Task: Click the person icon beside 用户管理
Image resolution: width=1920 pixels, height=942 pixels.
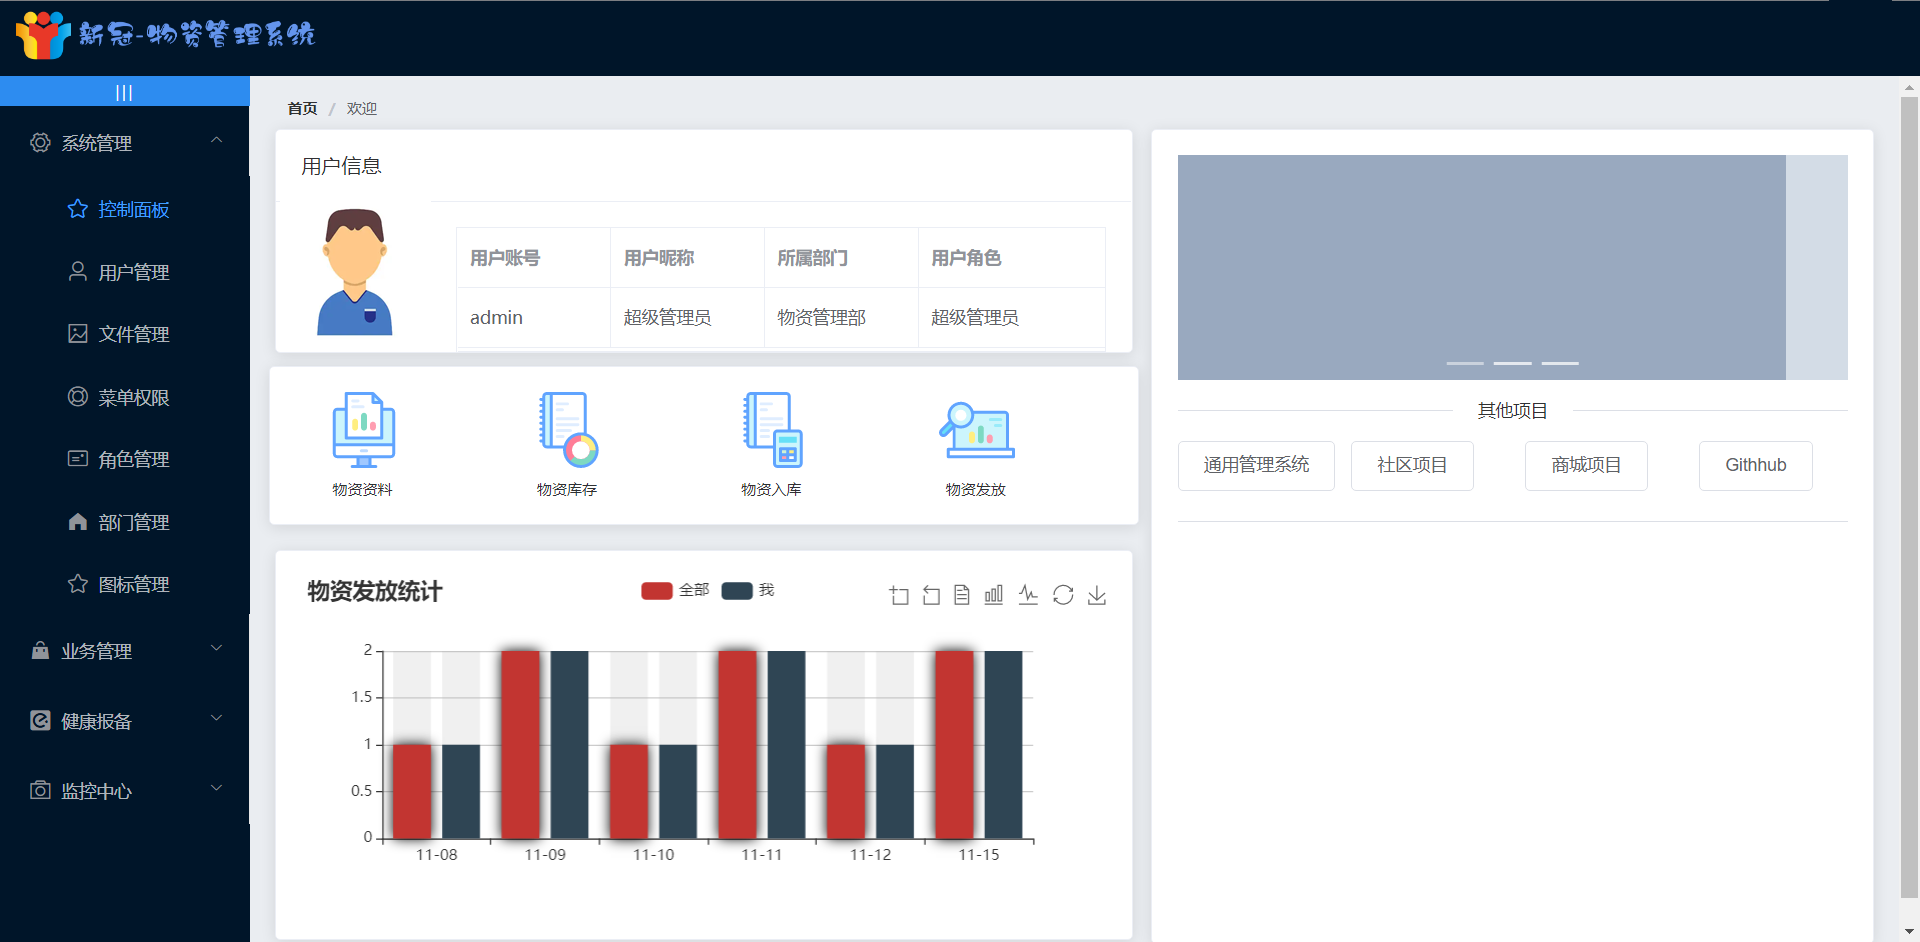Action: point(77,271)
